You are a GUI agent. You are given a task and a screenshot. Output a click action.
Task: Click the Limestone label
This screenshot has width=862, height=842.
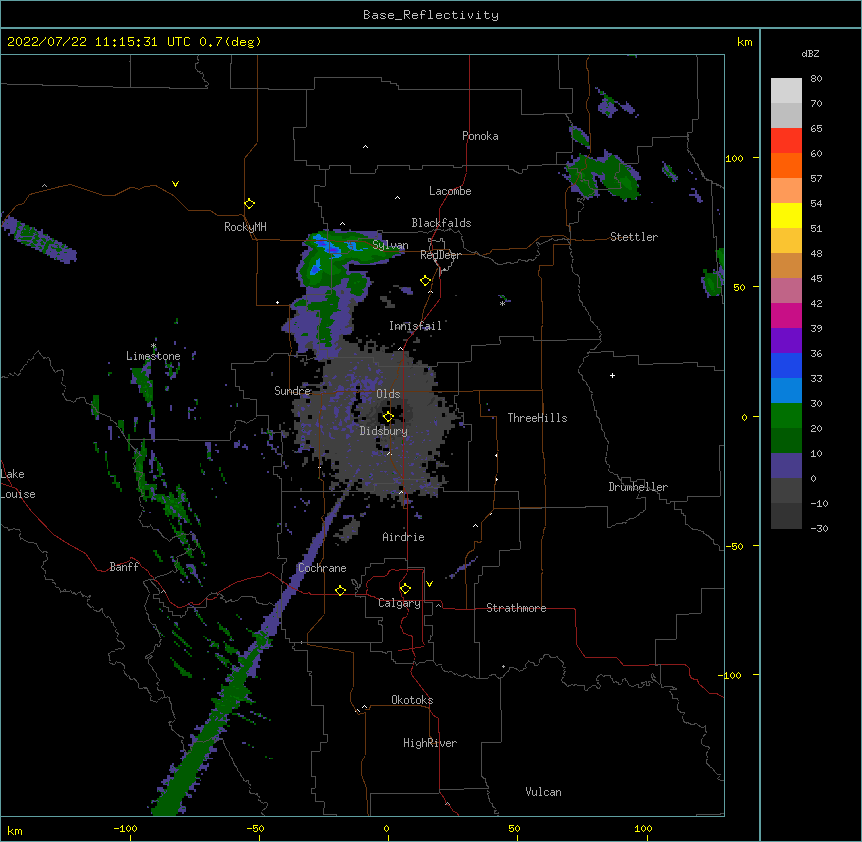pos(153,356)
